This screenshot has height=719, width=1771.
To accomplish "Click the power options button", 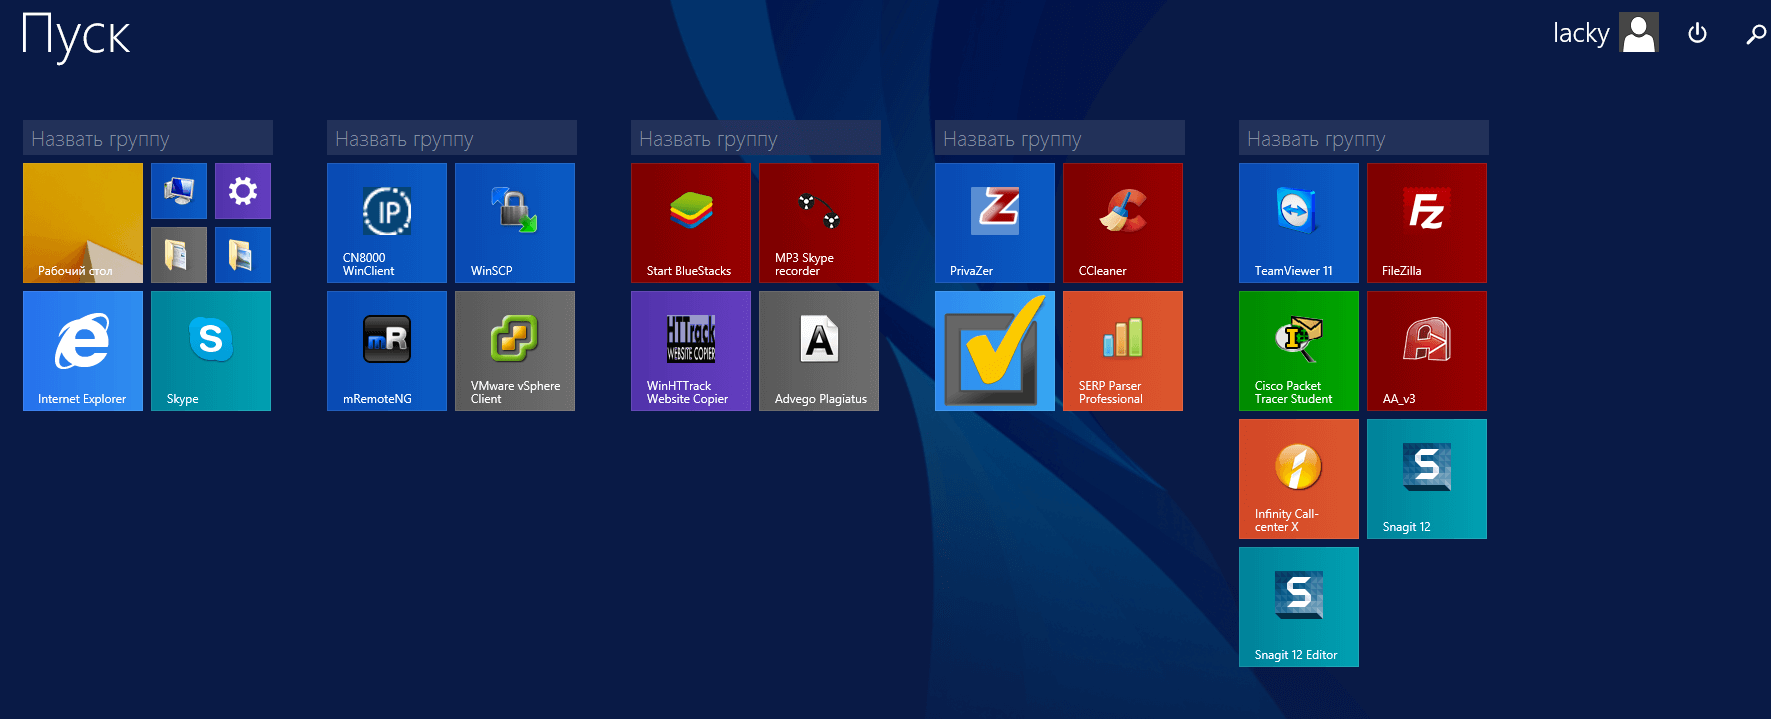I will [x=1697, y=34].
